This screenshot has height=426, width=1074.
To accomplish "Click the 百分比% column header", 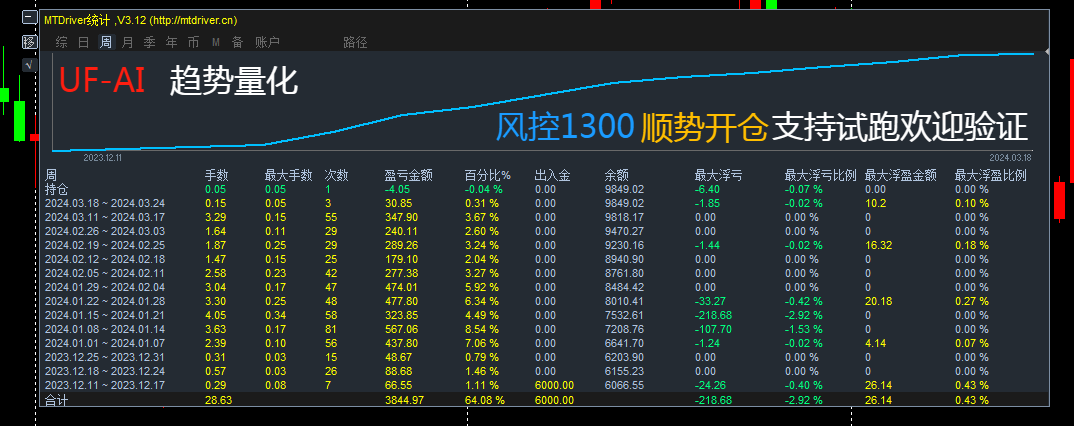I will [488, 175].
